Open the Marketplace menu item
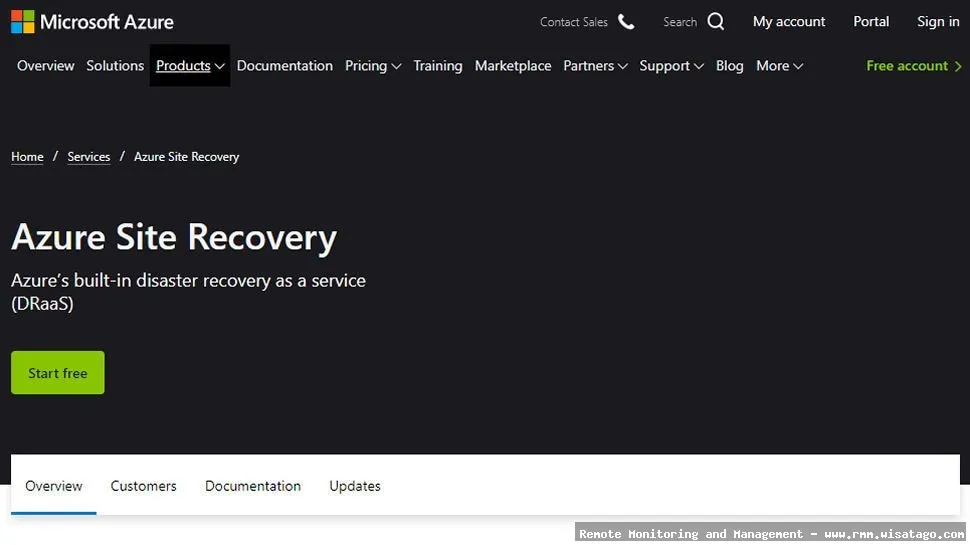 pyautogui.click(x=513, y=66)
